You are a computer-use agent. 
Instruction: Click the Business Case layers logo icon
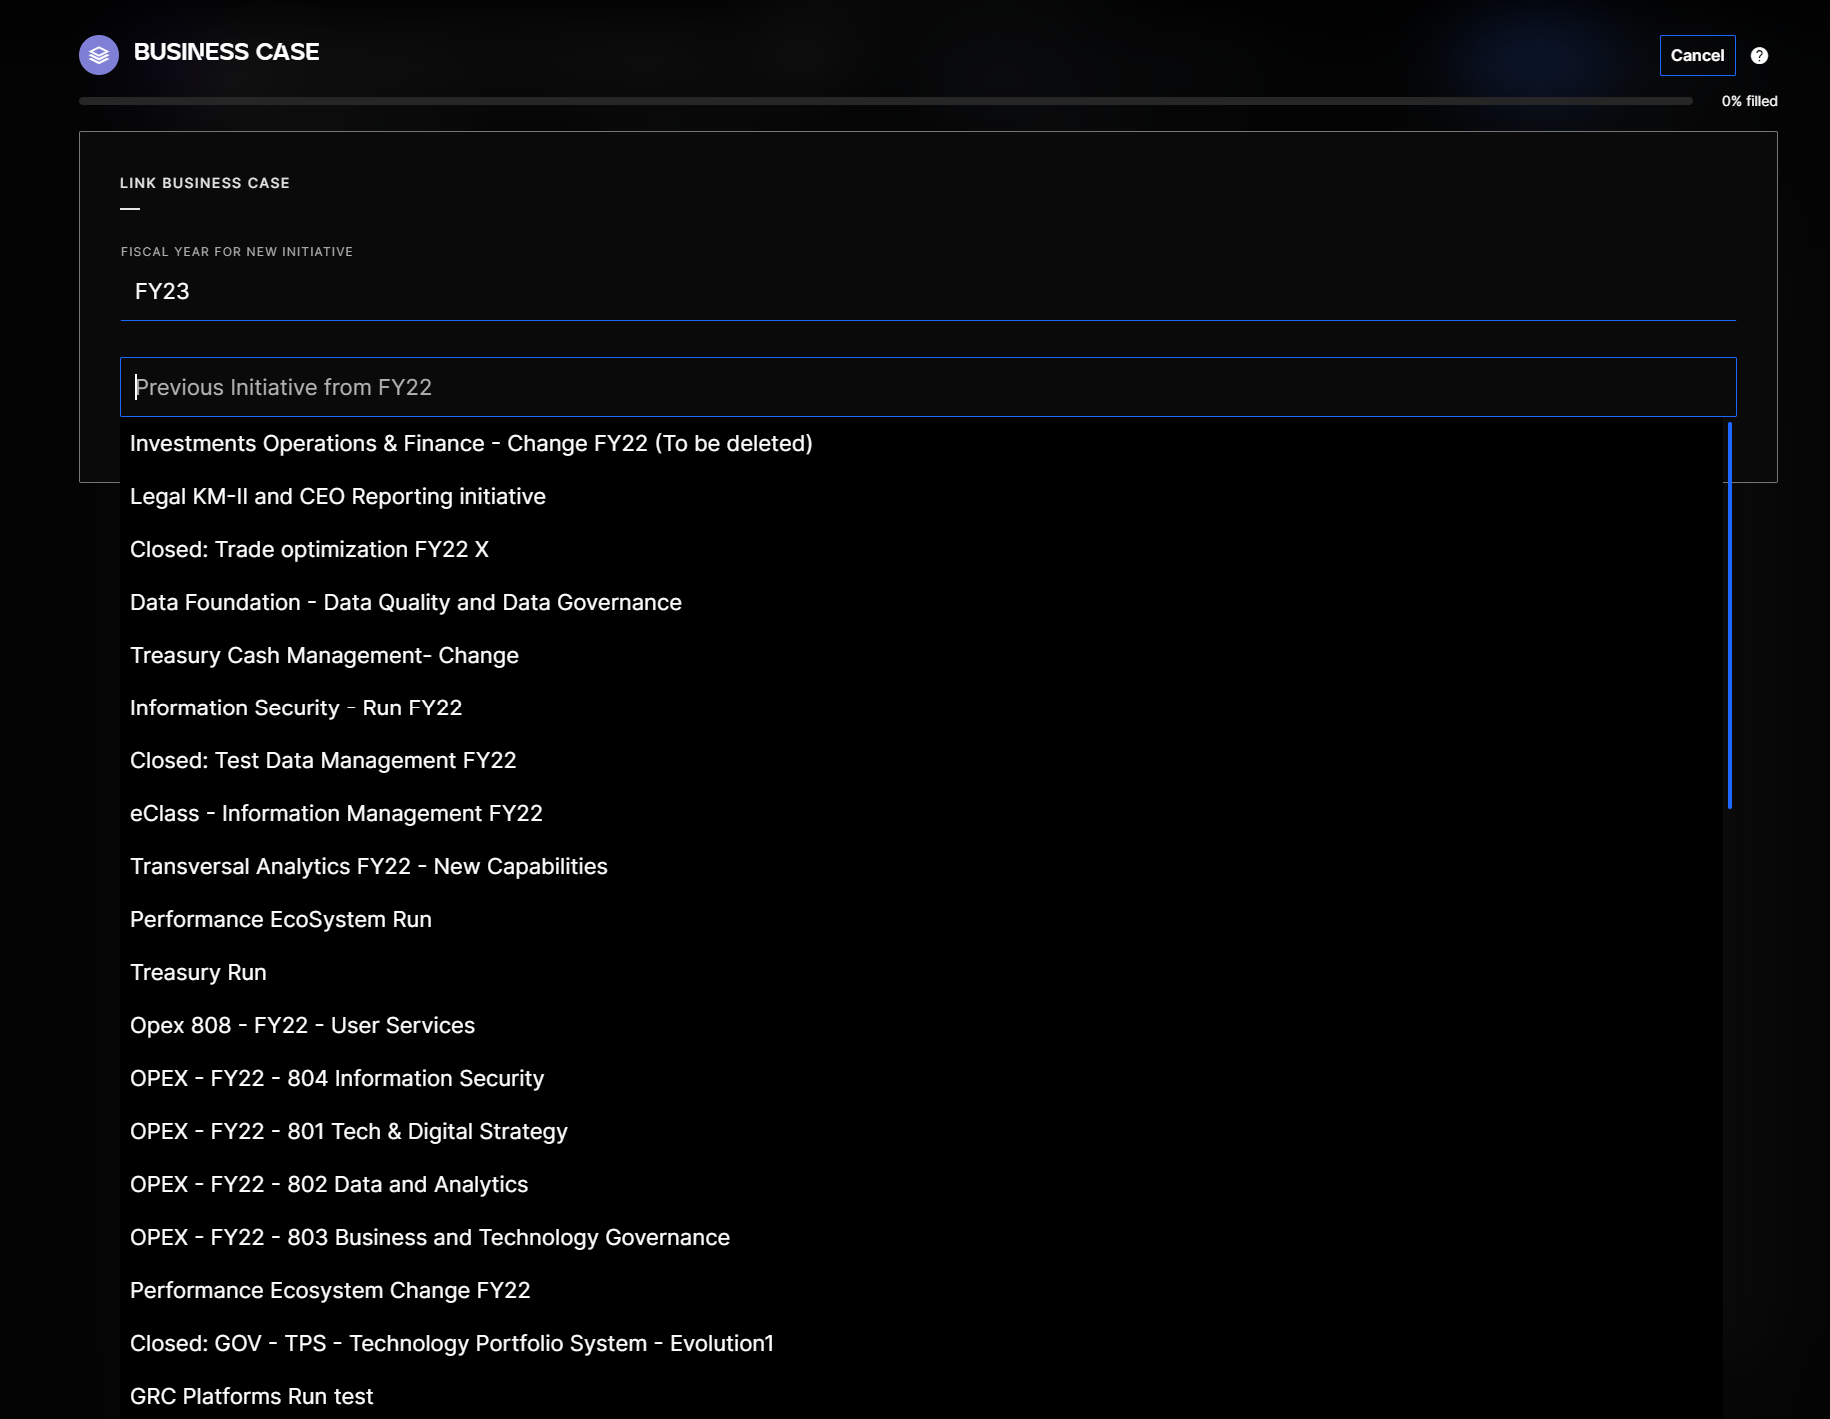tap(98, 55)
